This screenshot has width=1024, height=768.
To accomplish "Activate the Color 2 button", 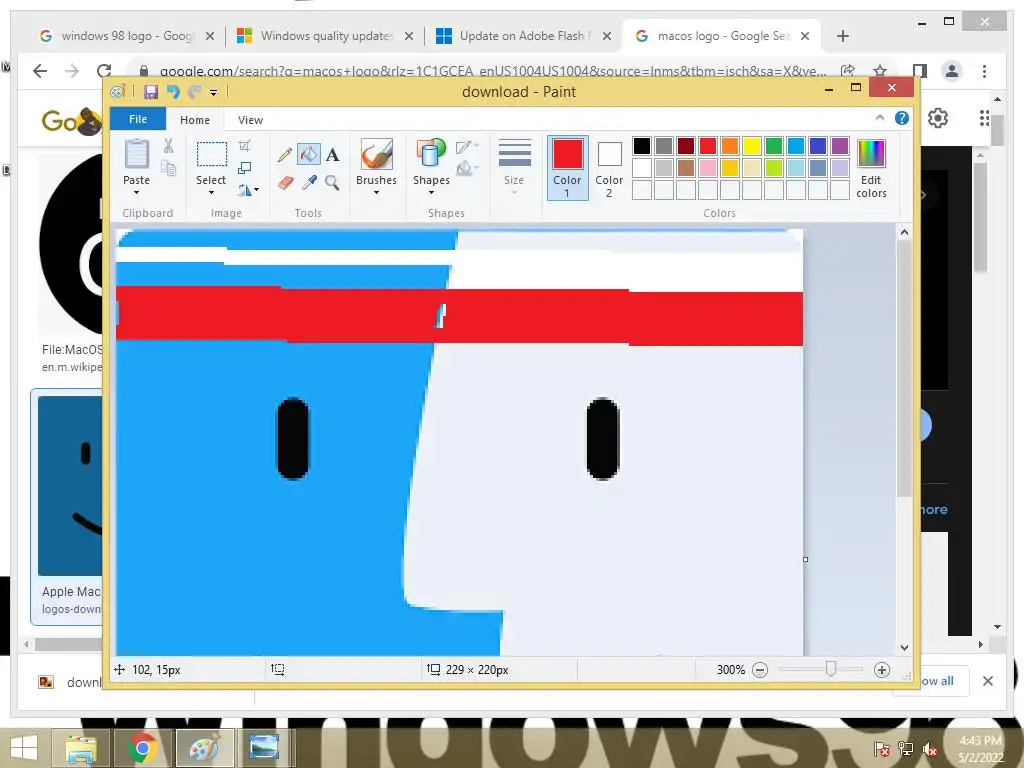I will click(609, 167).
